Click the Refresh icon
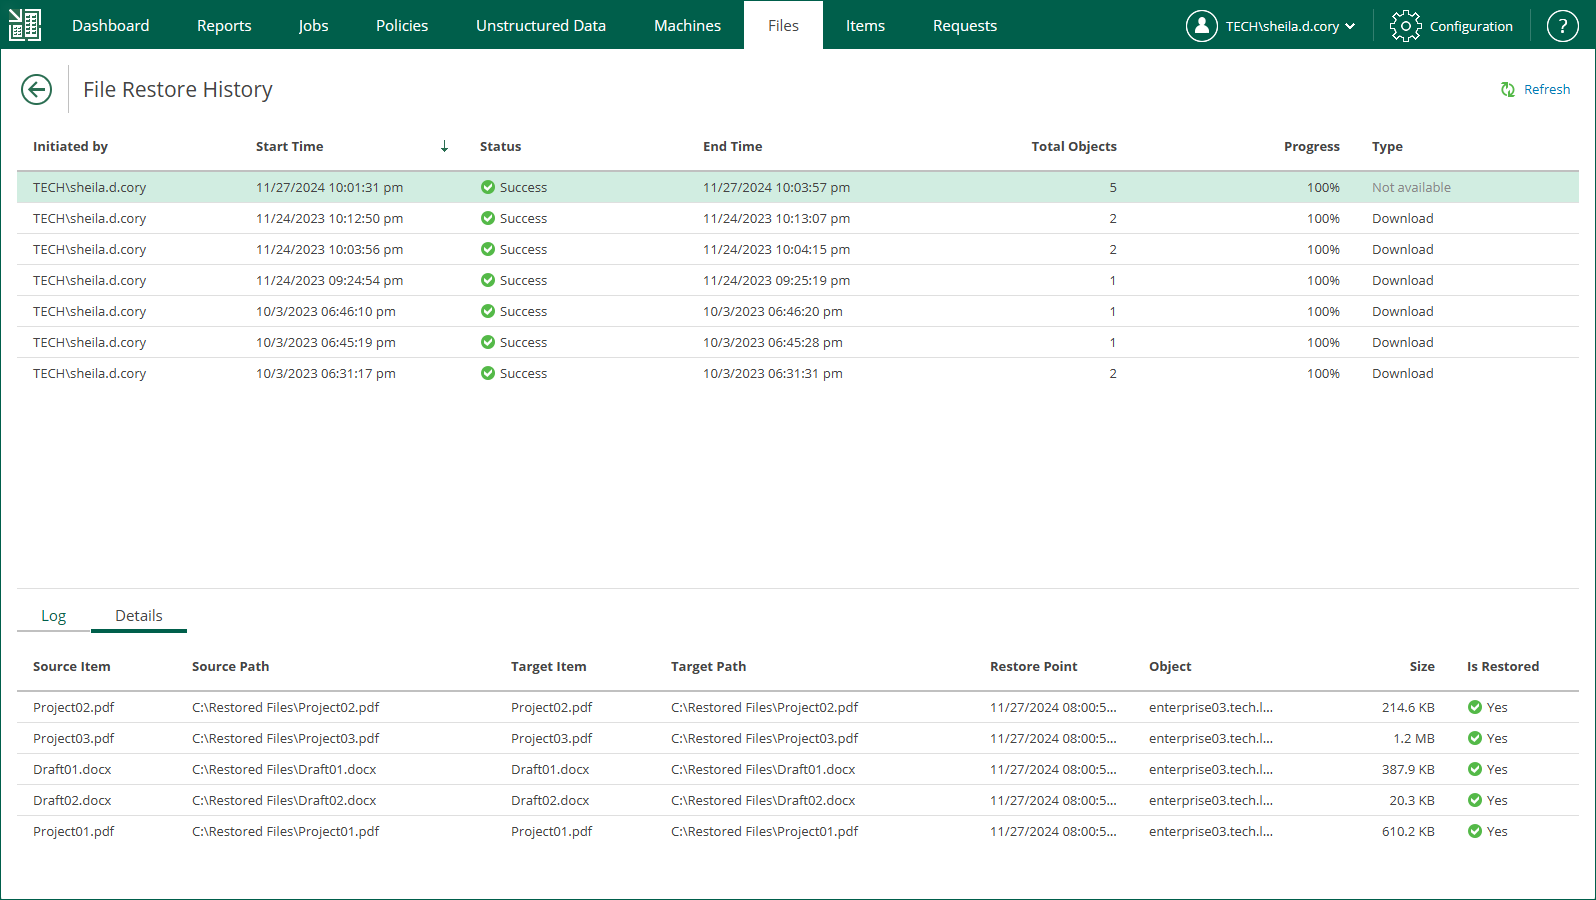This screenshot has width=1596, height=900. pos(1508,90)
